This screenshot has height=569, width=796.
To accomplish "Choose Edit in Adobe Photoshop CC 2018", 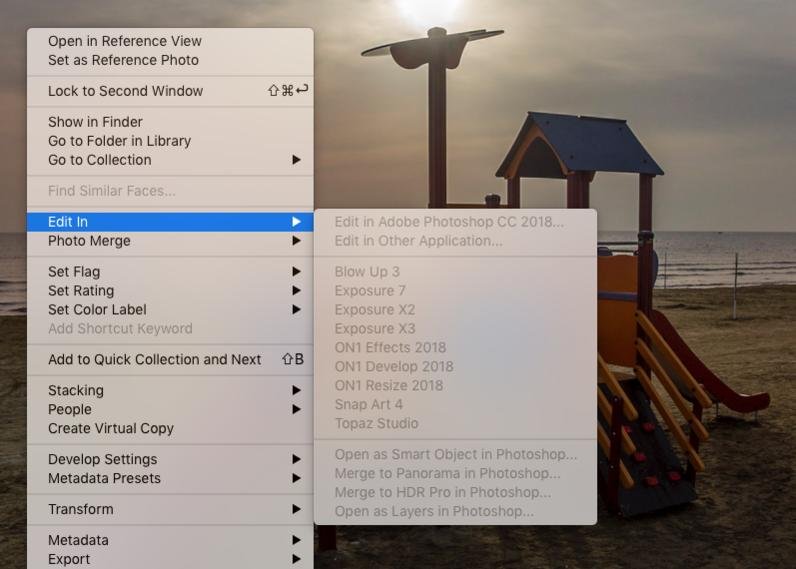I will 449,222.
